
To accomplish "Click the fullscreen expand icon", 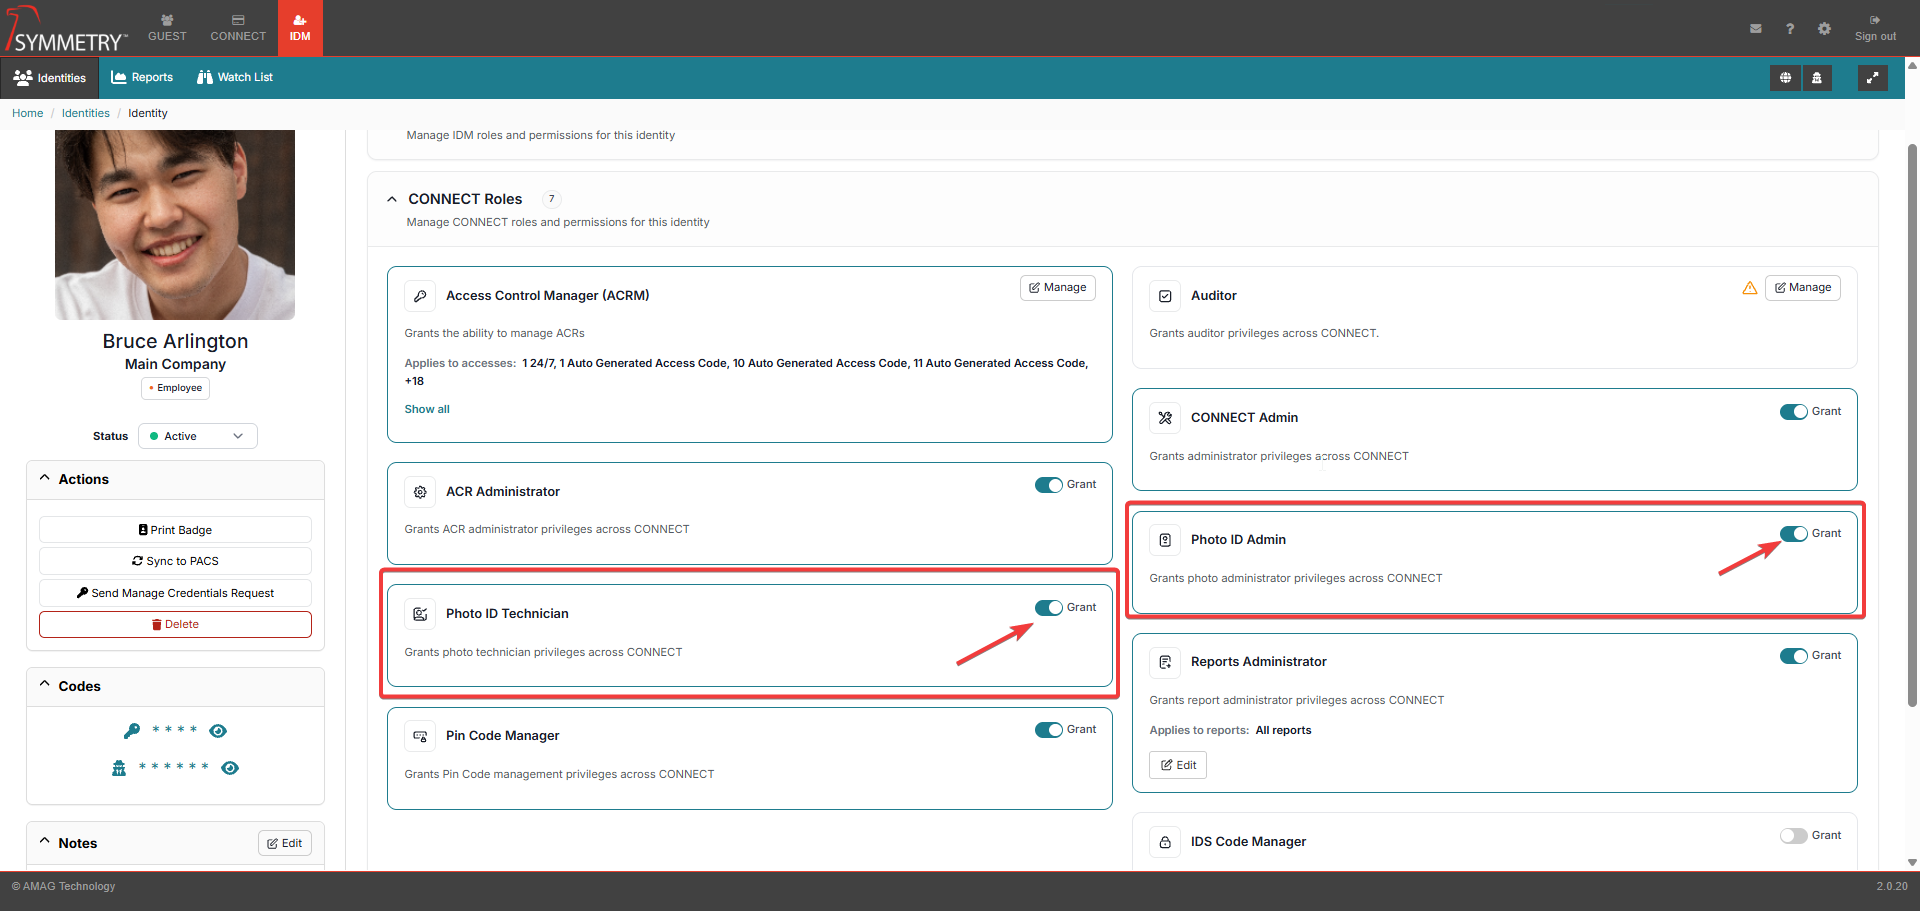I will 1872,78.
